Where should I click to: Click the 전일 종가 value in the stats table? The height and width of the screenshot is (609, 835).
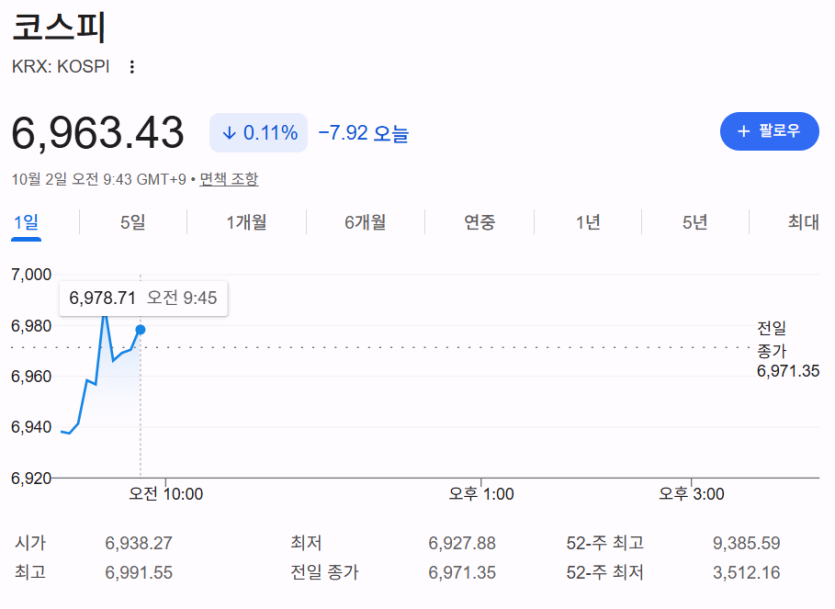pyautogui.click(x=462, y=572)
